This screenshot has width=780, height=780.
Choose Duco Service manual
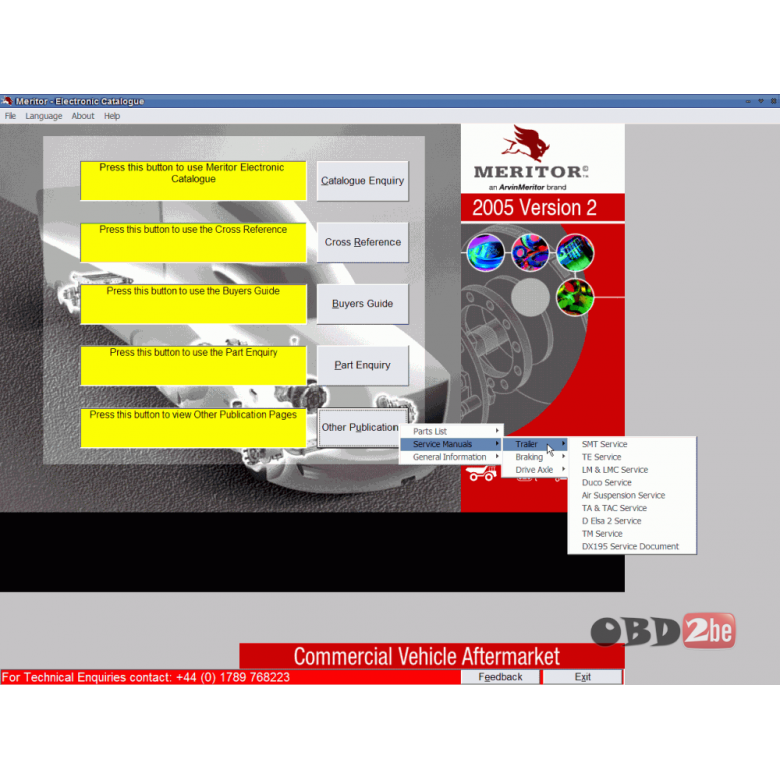[x=632, y=483]
